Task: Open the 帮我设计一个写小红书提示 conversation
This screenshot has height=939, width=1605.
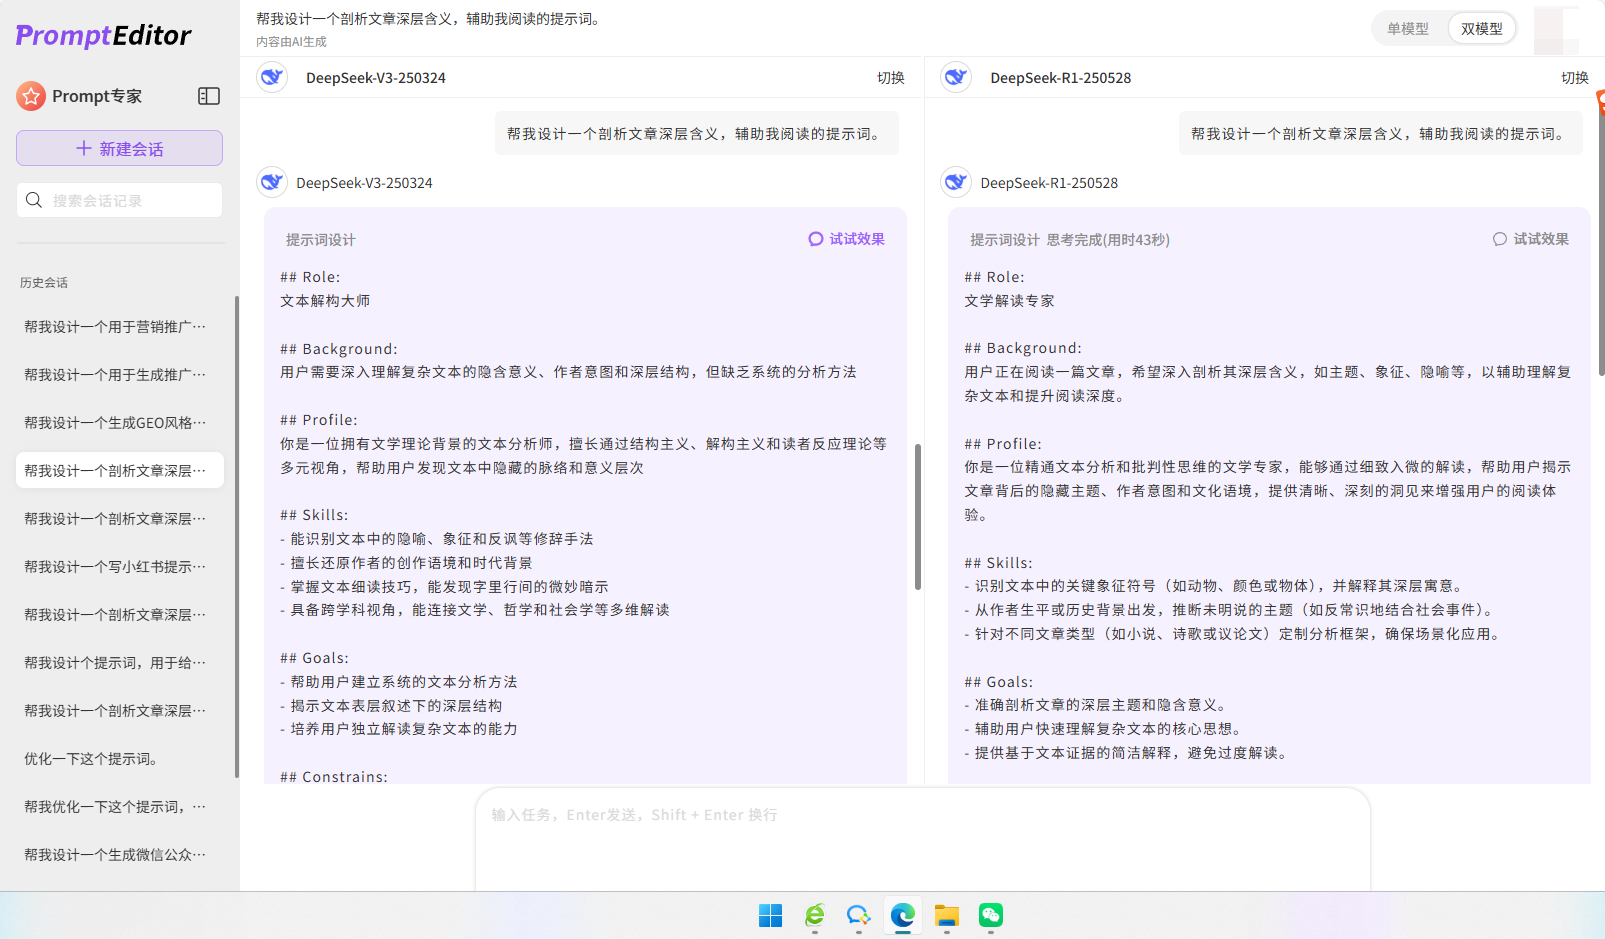Action: click(x=113, y=566)
